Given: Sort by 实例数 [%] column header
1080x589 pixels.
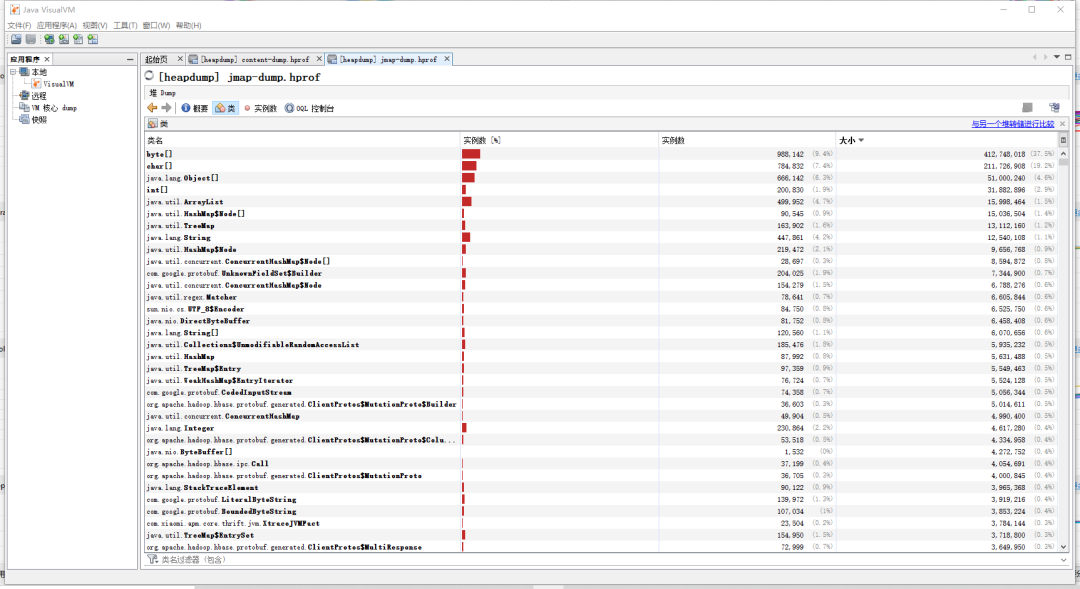Looking at the screenshot, I should coord(559,140).
